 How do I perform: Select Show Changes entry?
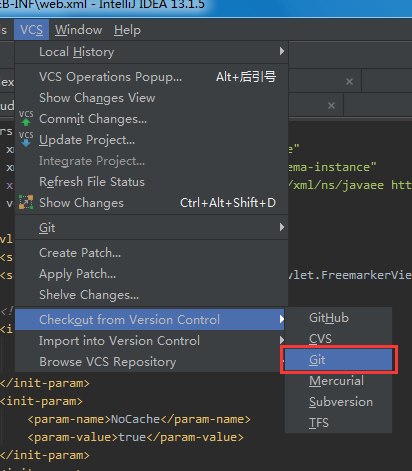pos(151,203)
